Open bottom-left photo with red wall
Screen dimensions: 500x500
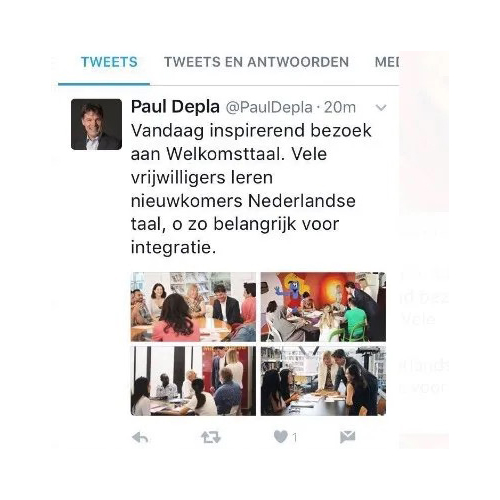click(x=193, y=381)
